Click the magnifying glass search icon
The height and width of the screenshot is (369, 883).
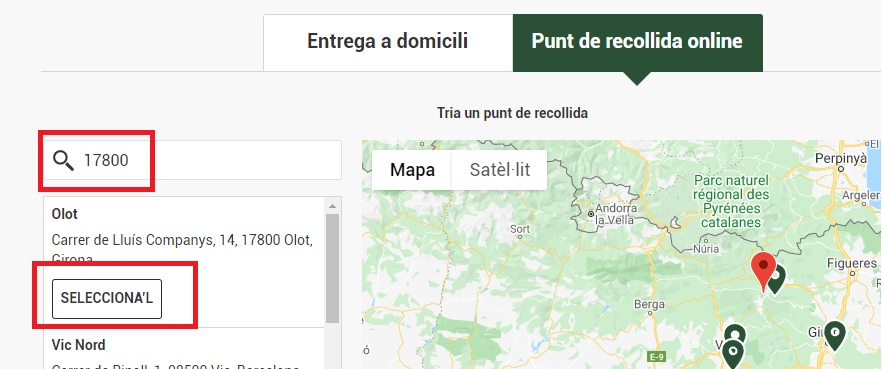pyautogui.click(x=63, y=161)
